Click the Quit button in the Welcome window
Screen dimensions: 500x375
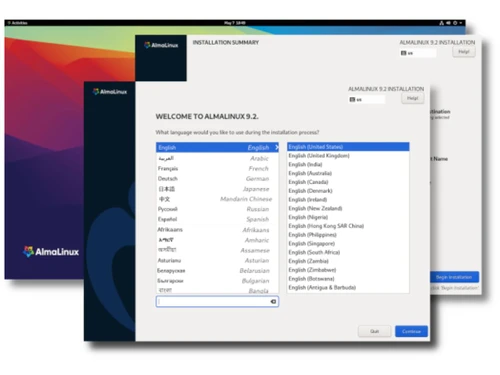[x=374, y=331]
